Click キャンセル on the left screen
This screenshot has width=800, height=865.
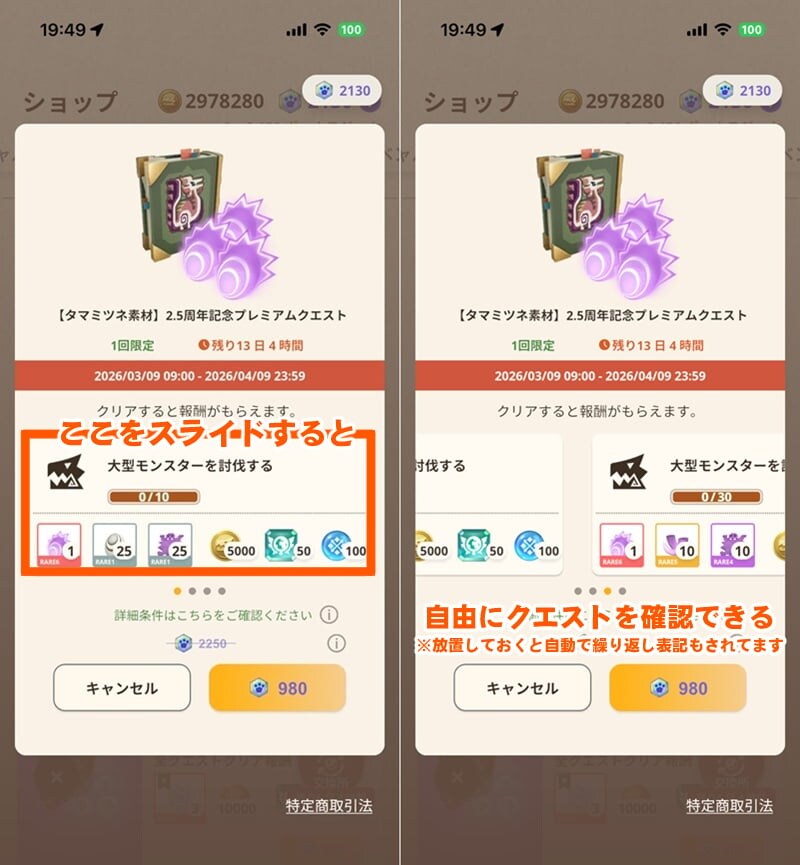[x=122, y=687]
